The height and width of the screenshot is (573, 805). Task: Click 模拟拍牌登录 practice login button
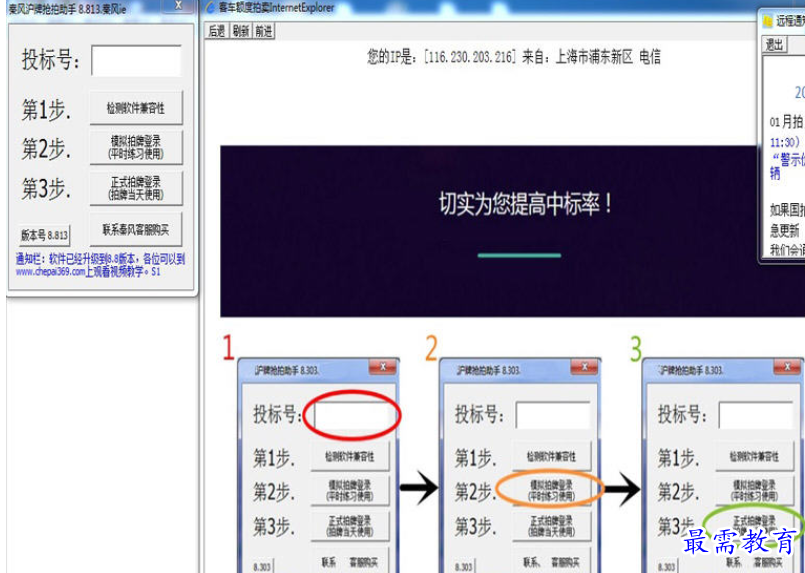pyautogui.click(x=136, y=147)
